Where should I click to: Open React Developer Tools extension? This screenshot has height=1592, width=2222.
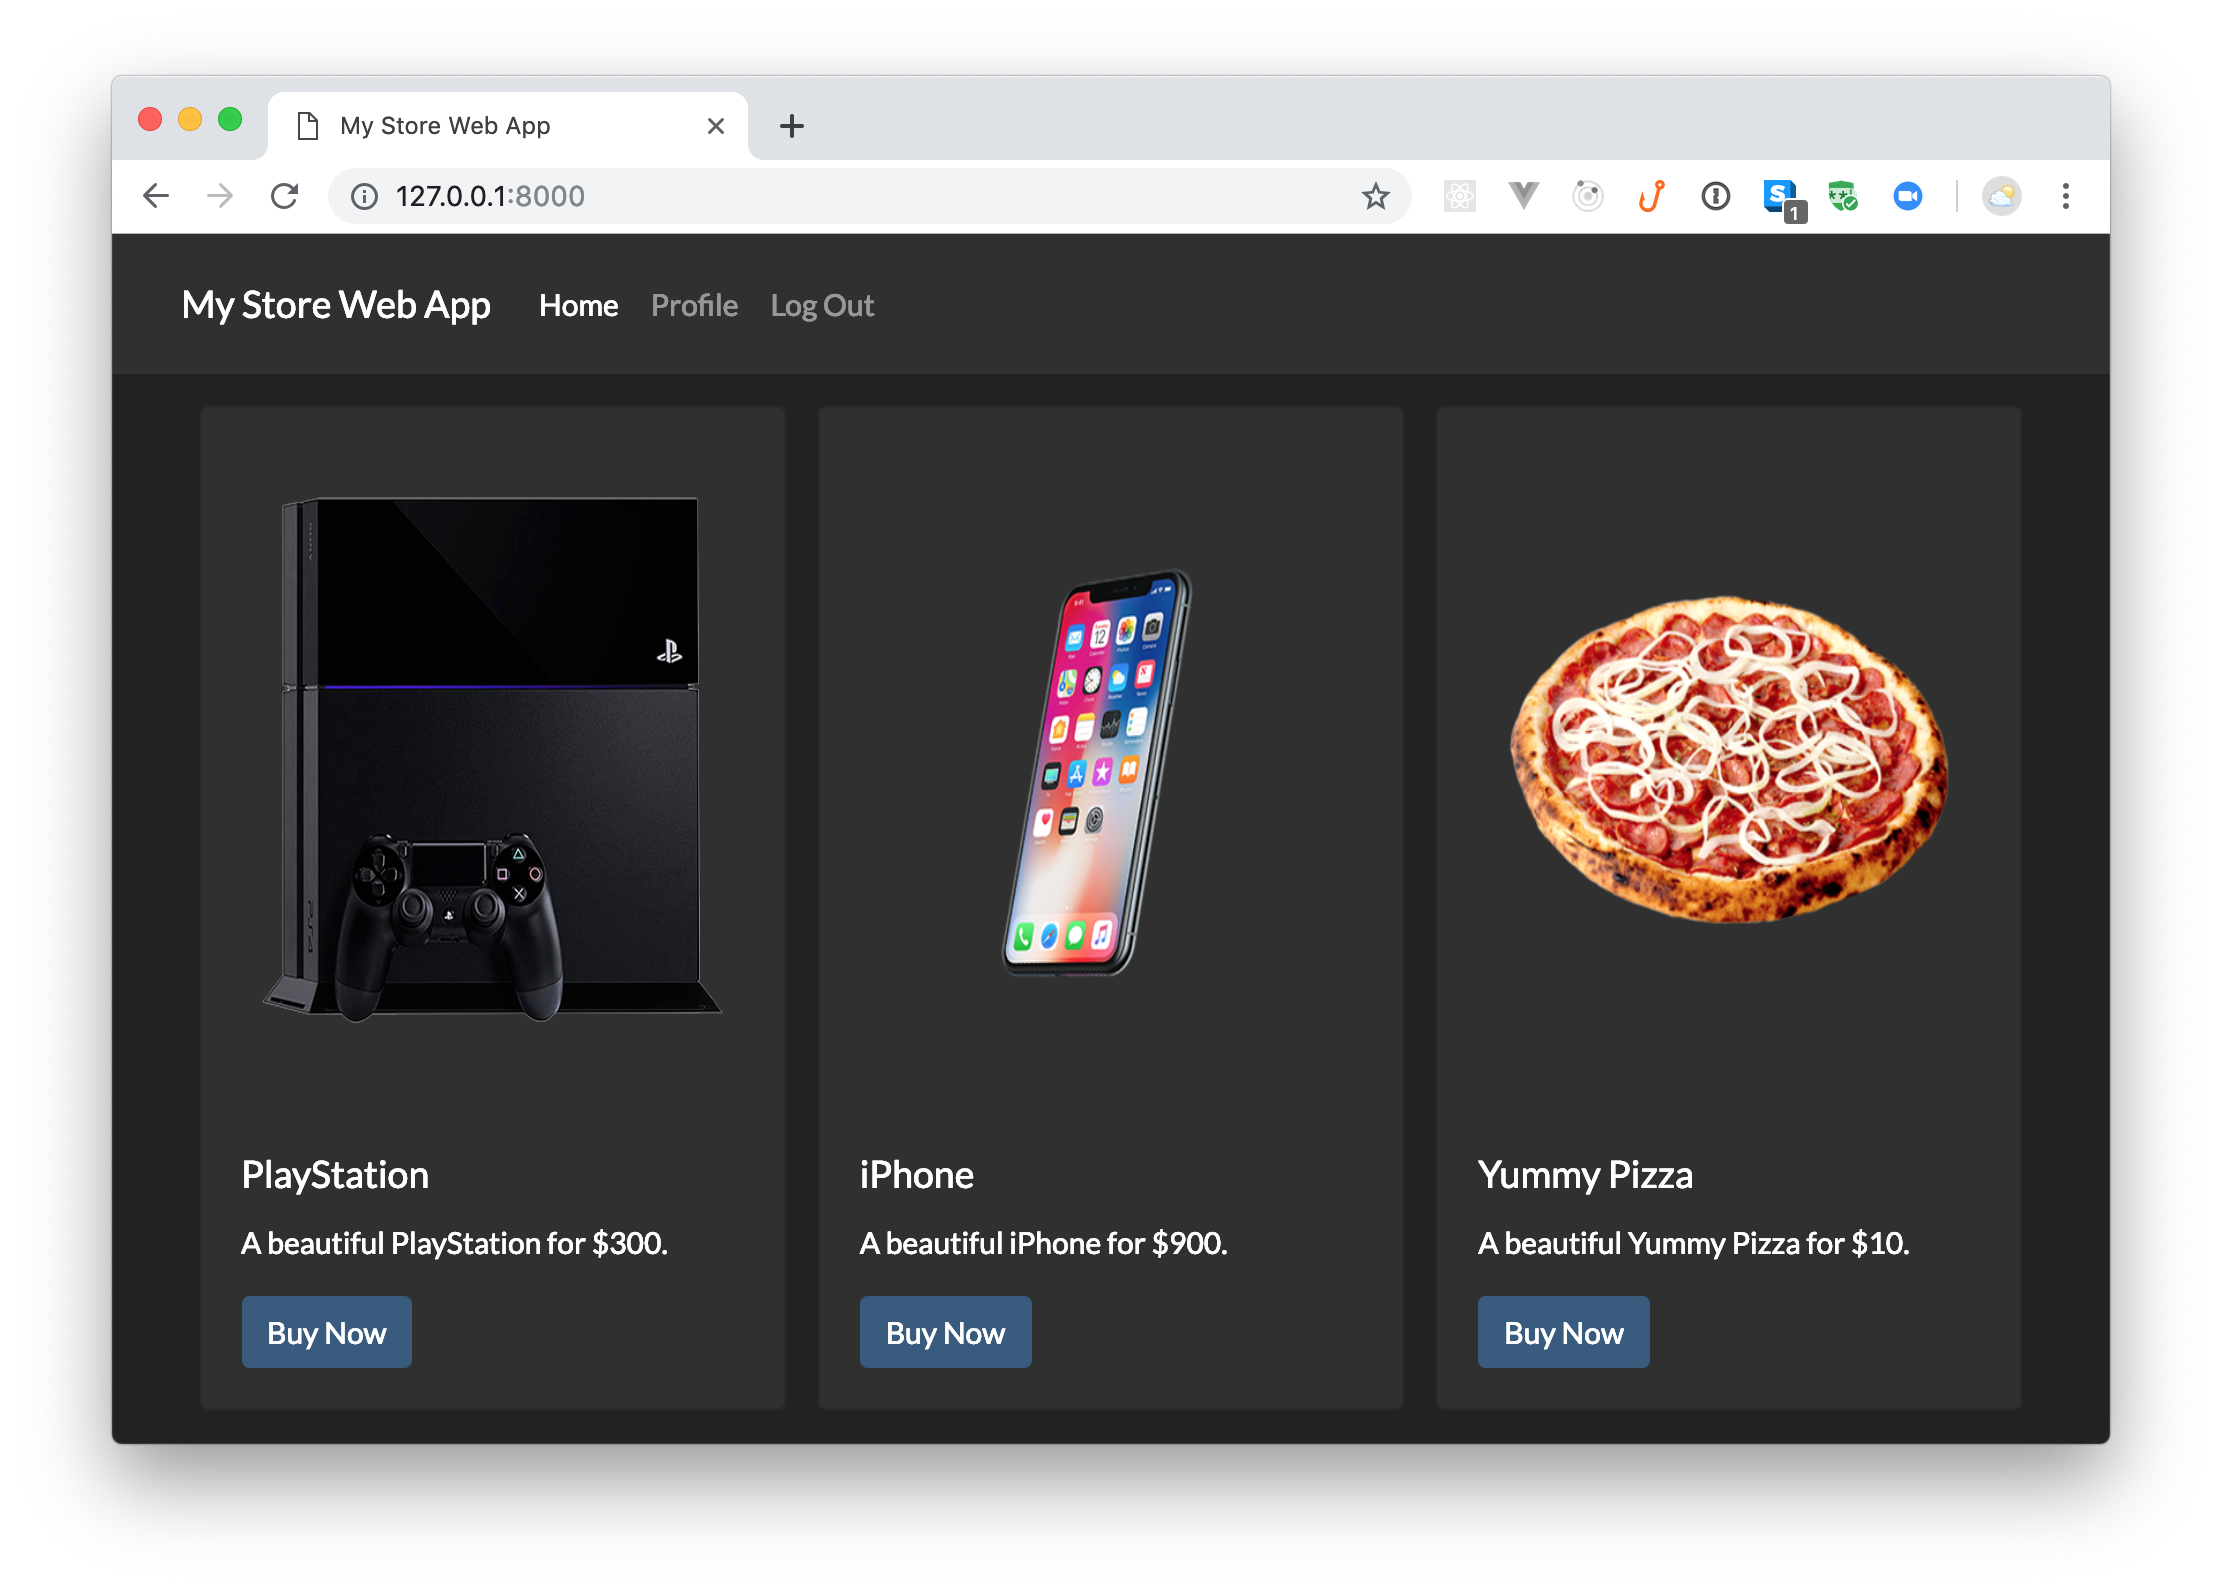(1459, 196)
